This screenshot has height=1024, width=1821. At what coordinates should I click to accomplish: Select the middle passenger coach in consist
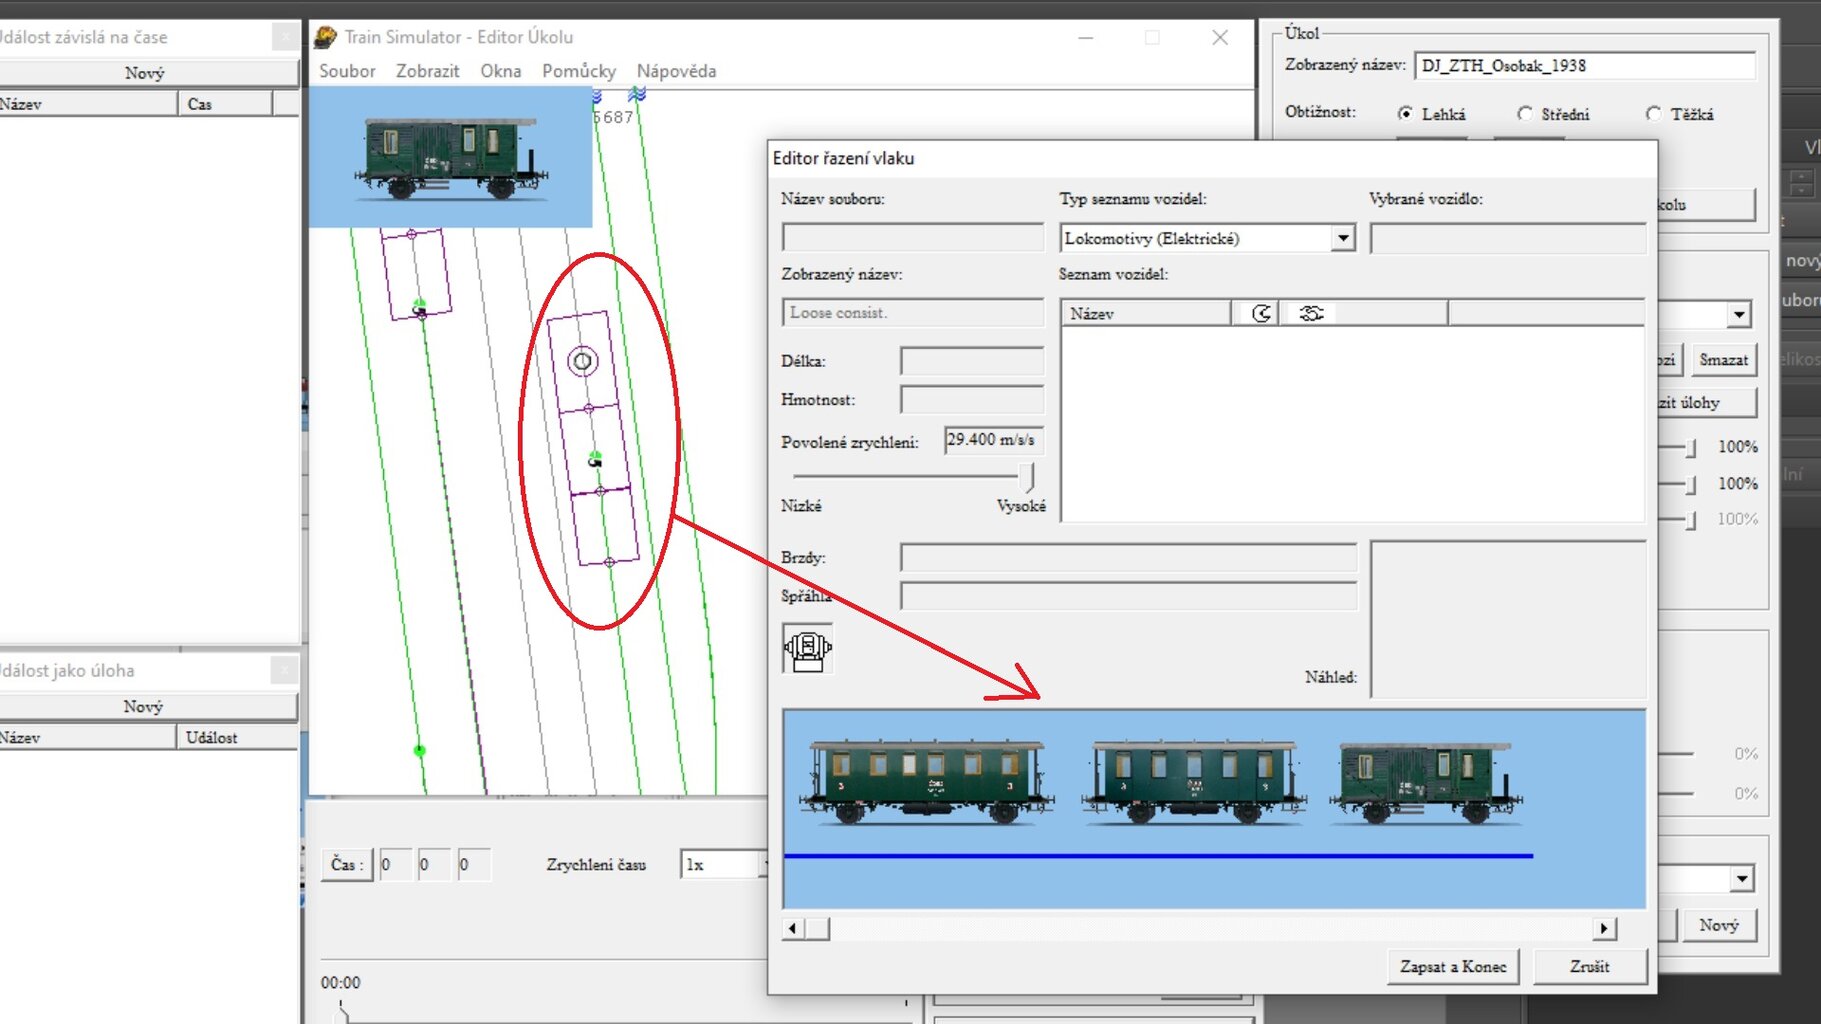1192,782
